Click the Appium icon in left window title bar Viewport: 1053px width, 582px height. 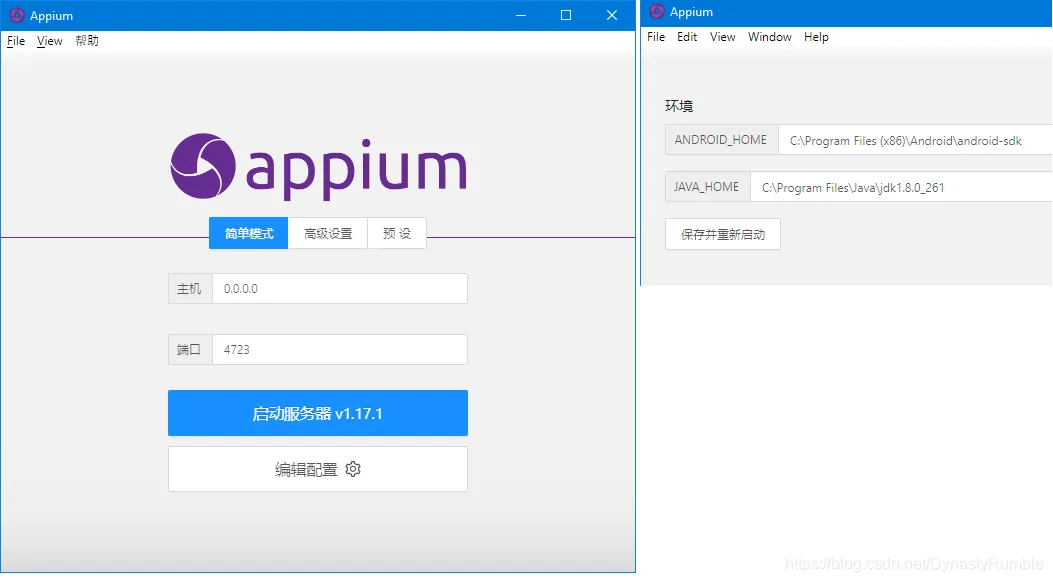pyautogui.click(x=17, y=15)
